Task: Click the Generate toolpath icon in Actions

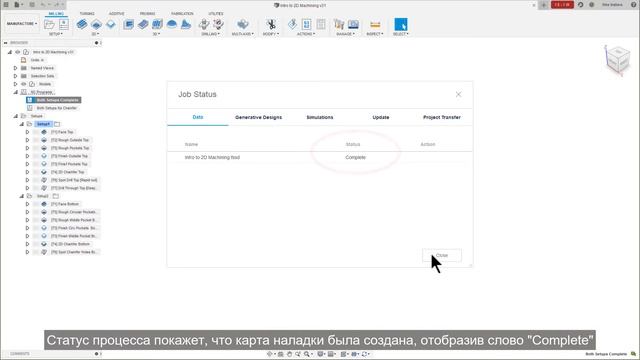Action: [x=292, y=24]
